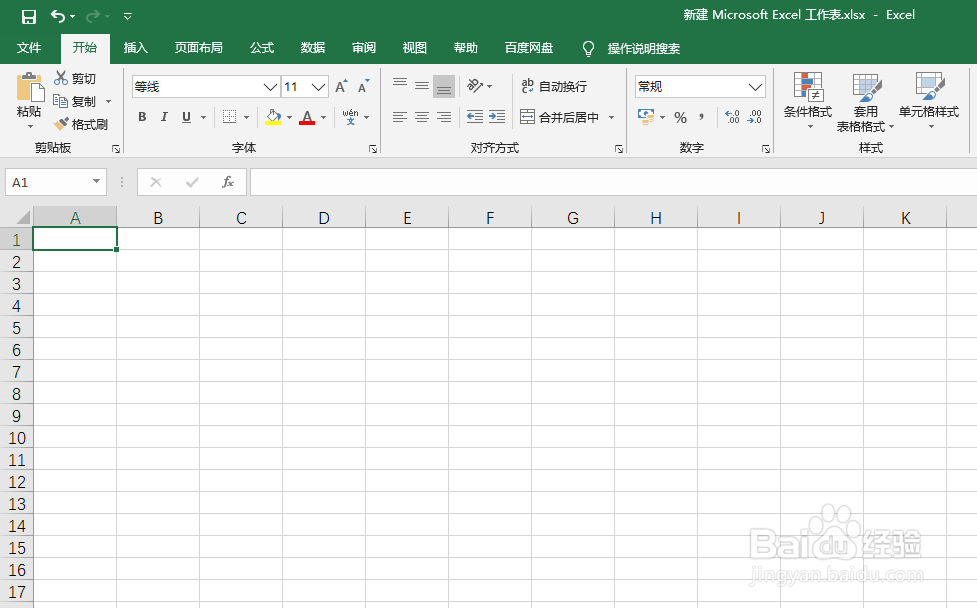Click the Name Box showing A1
This screenshot has width=977, height=608.
48,182
